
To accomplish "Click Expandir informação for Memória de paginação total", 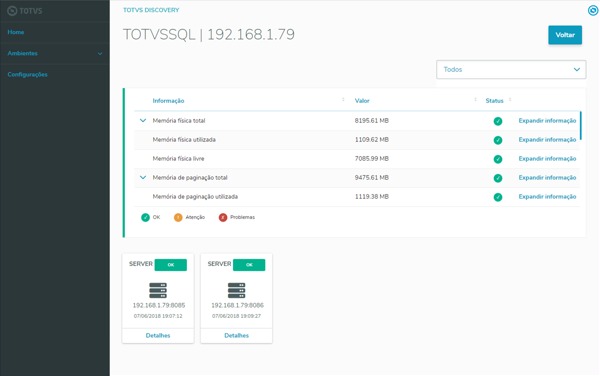I will click(547, 177).
